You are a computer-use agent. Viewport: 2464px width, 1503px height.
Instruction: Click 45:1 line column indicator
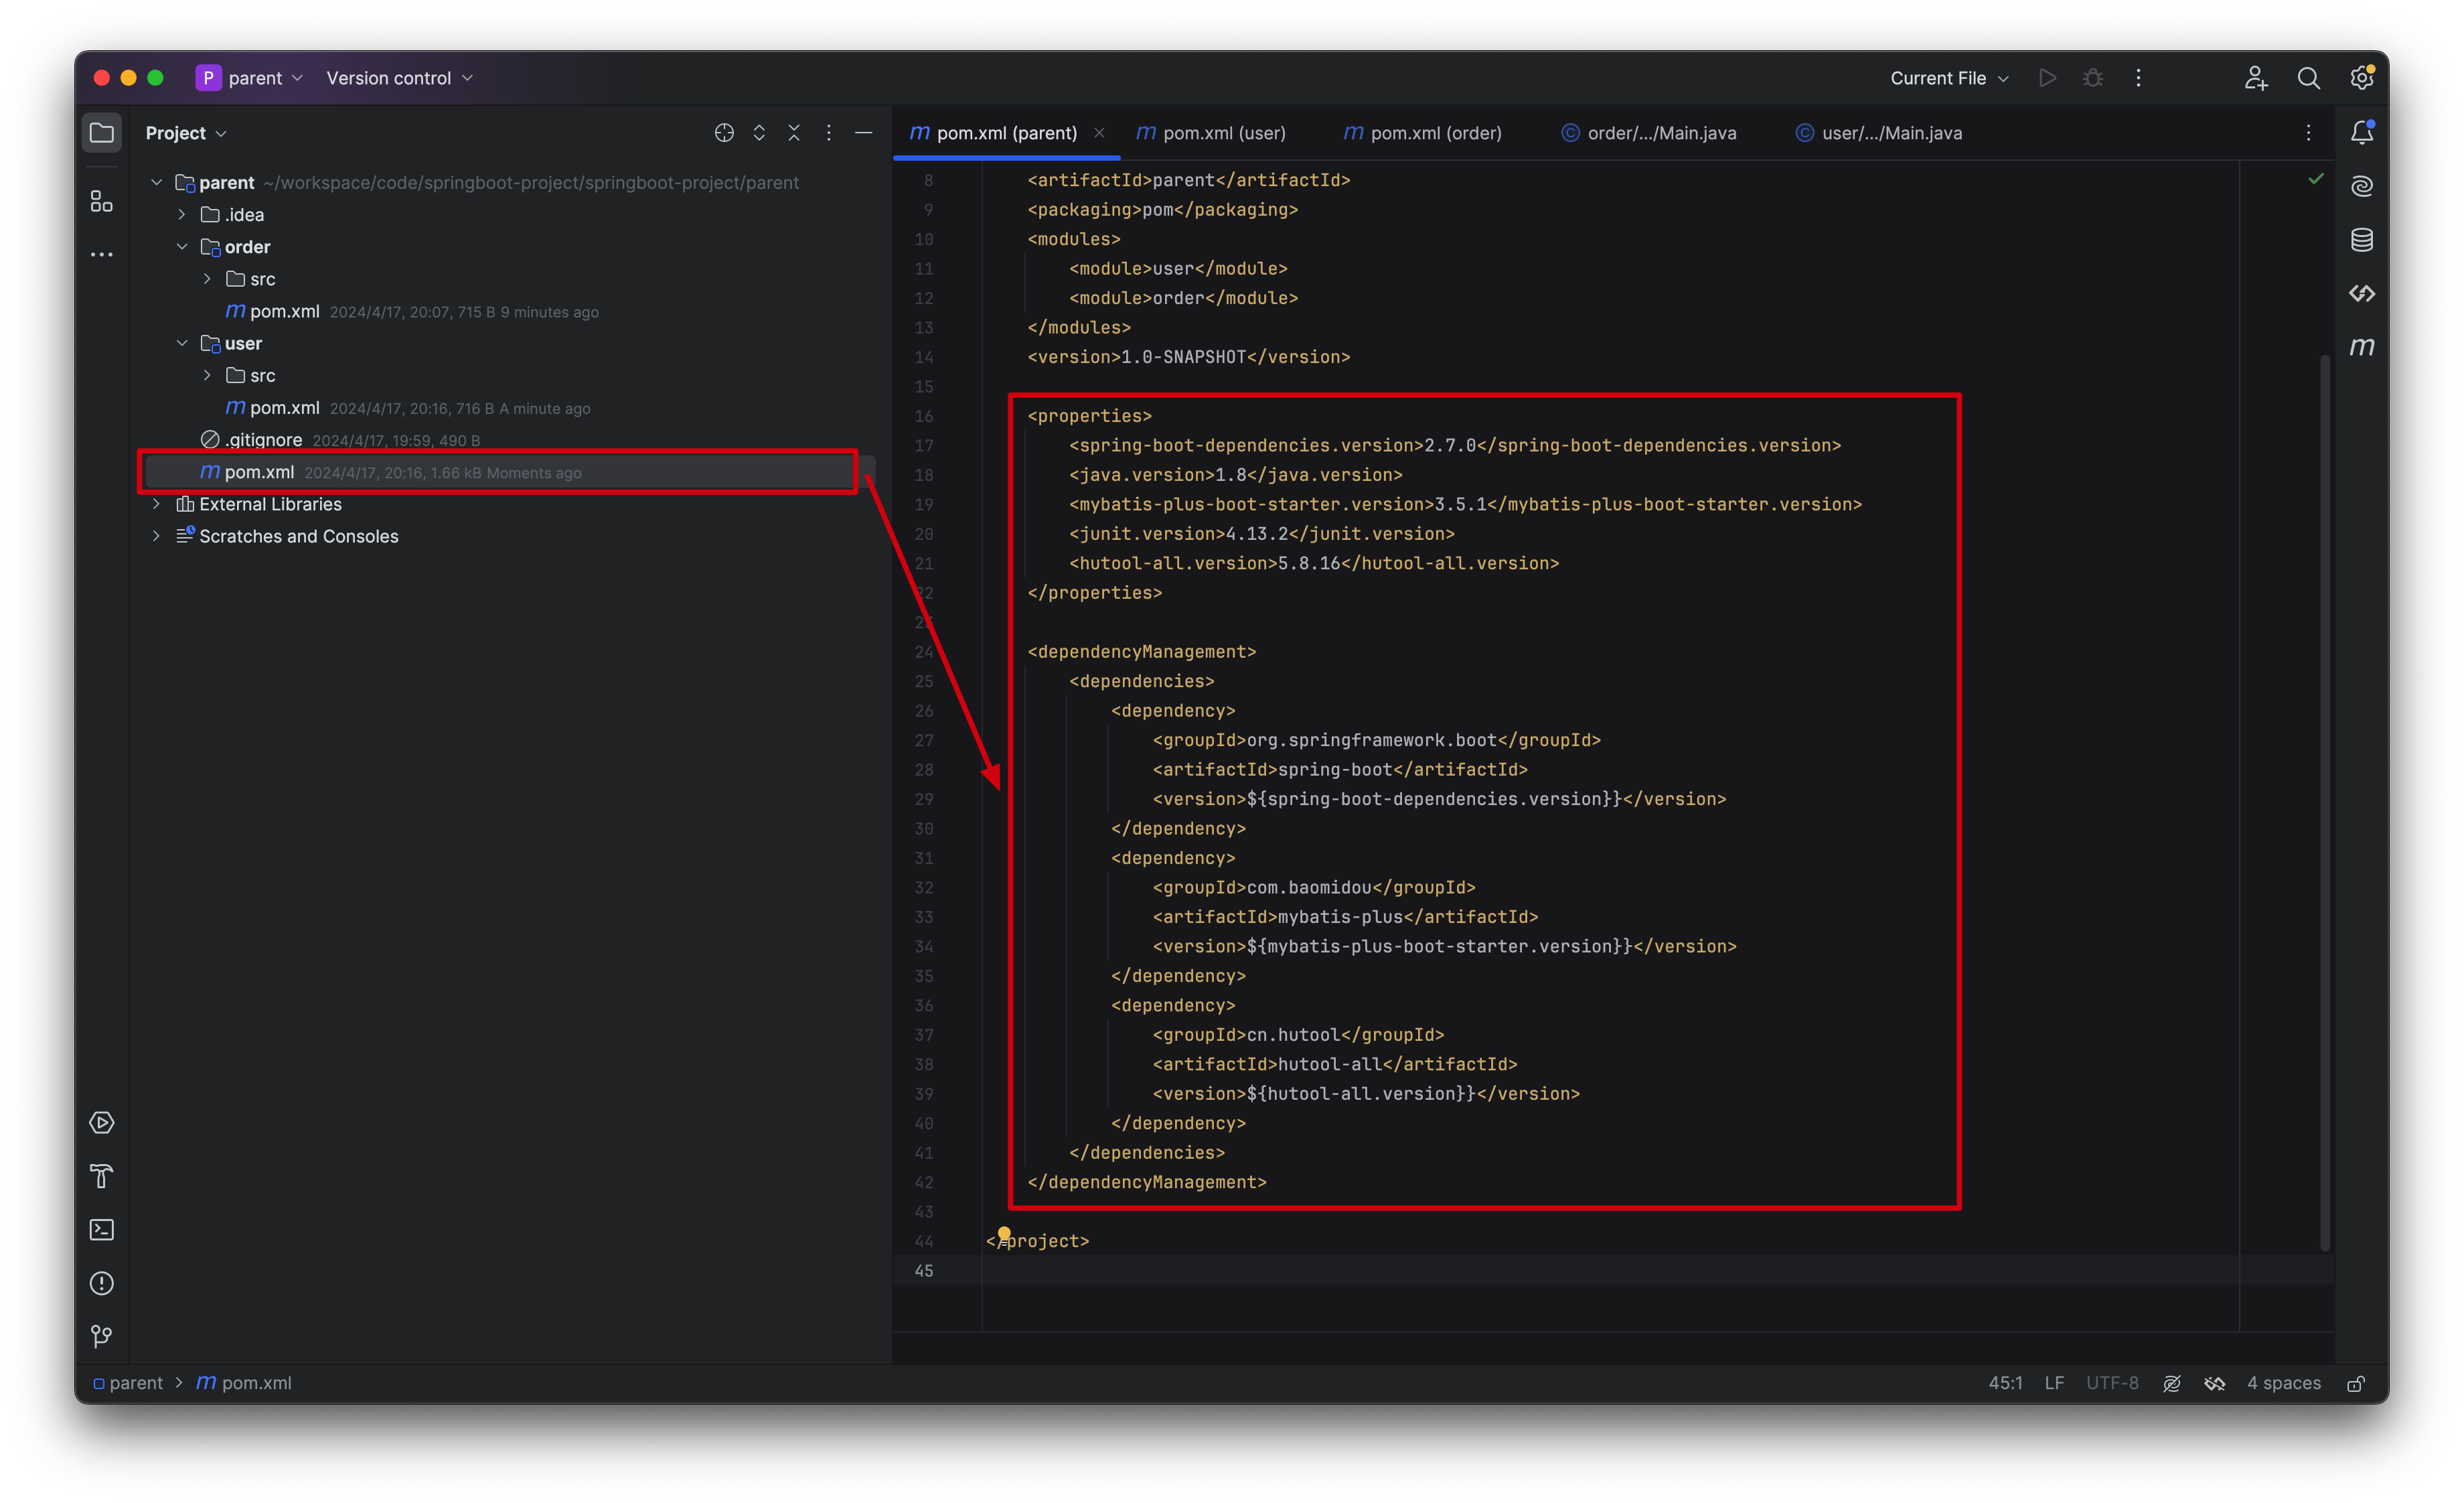2005,1384
